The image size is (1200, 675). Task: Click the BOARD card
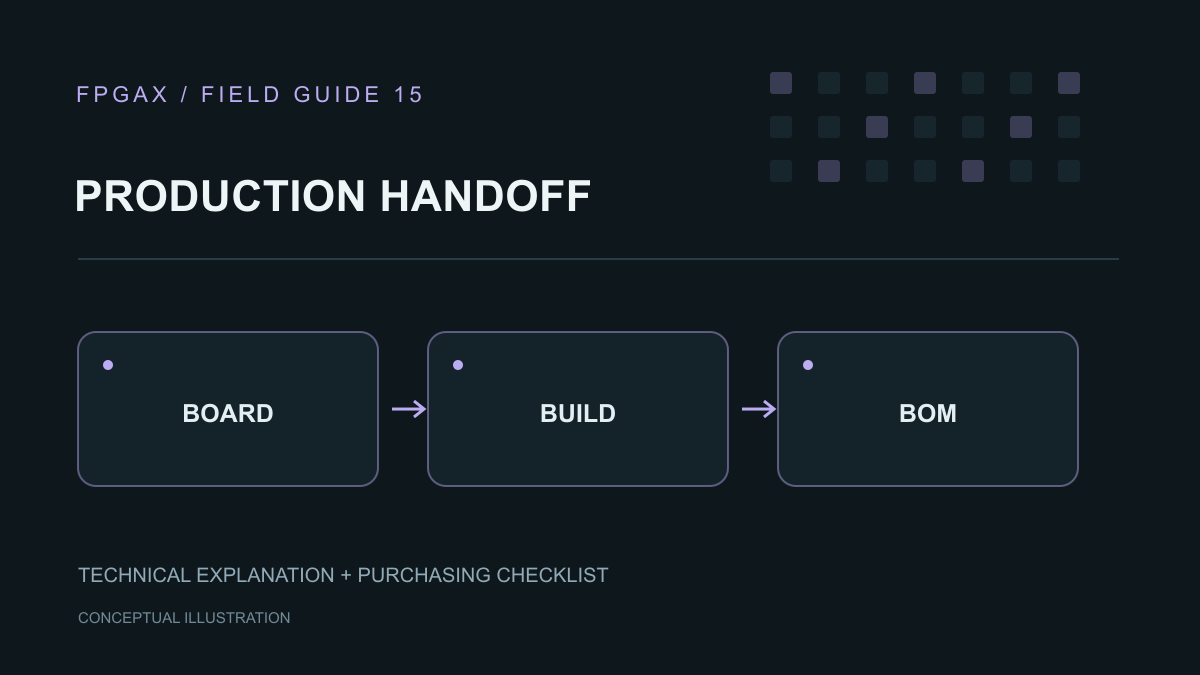228,409
